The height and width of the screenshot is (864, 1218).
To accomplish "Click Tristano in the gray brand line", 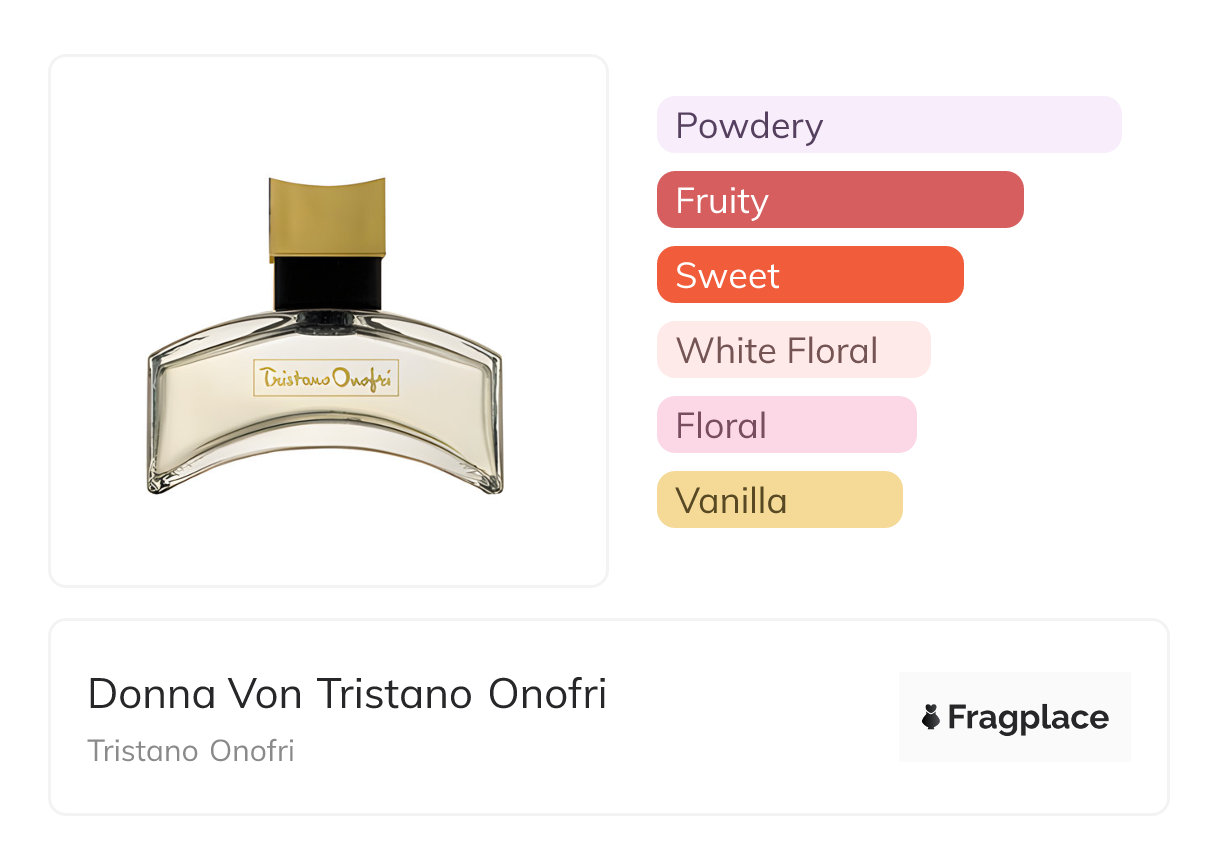I will pos(143,751).
